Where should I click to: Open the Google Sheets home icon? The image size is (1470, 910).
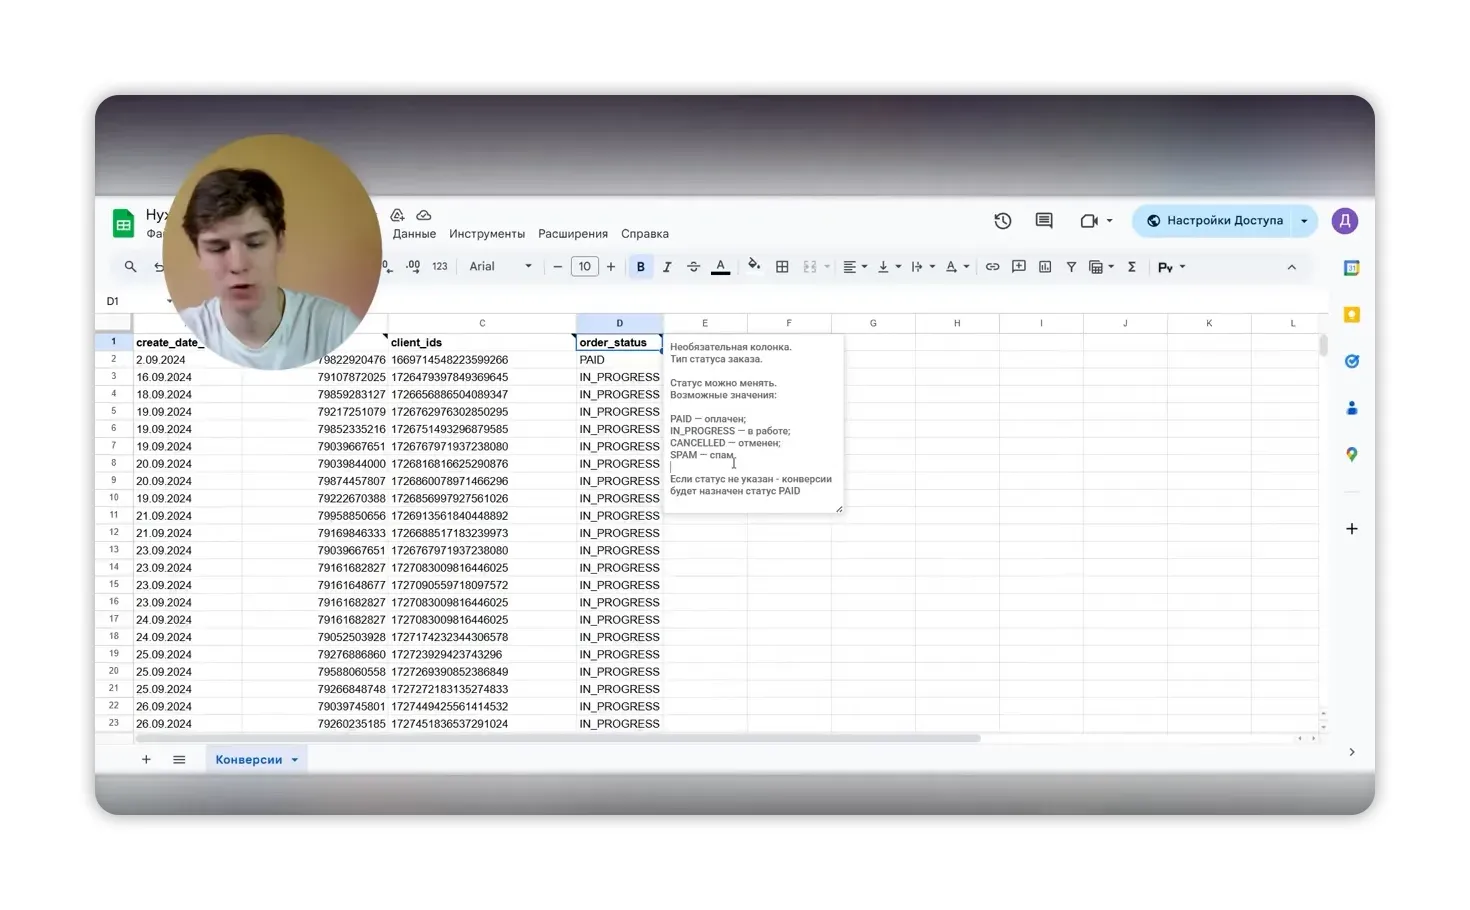123,223
